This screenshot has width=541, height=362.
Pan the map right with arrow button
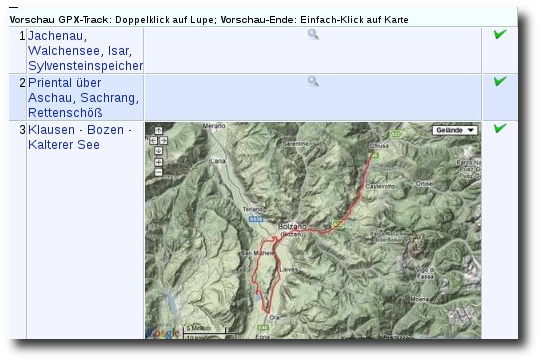[164, 140]
